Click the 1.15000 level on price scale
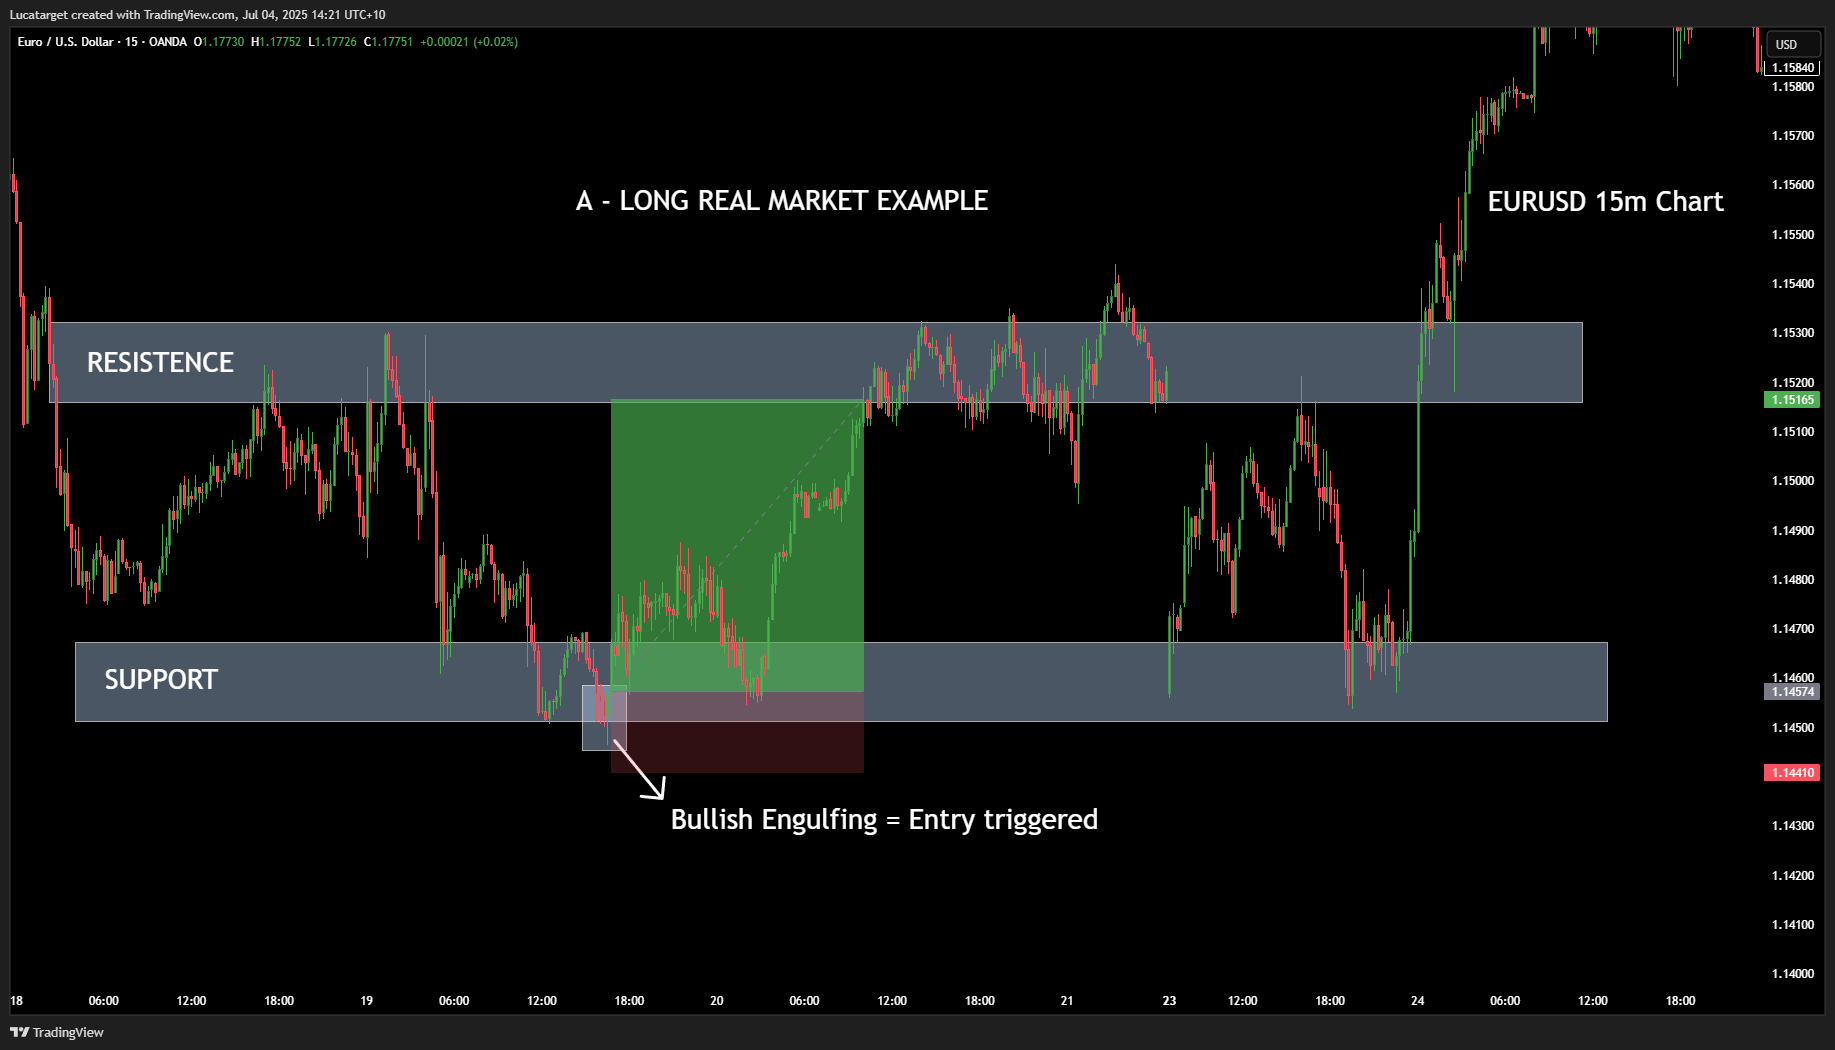The height and width of the screenshot is (1050, 1835). (x=1792, y=481)
